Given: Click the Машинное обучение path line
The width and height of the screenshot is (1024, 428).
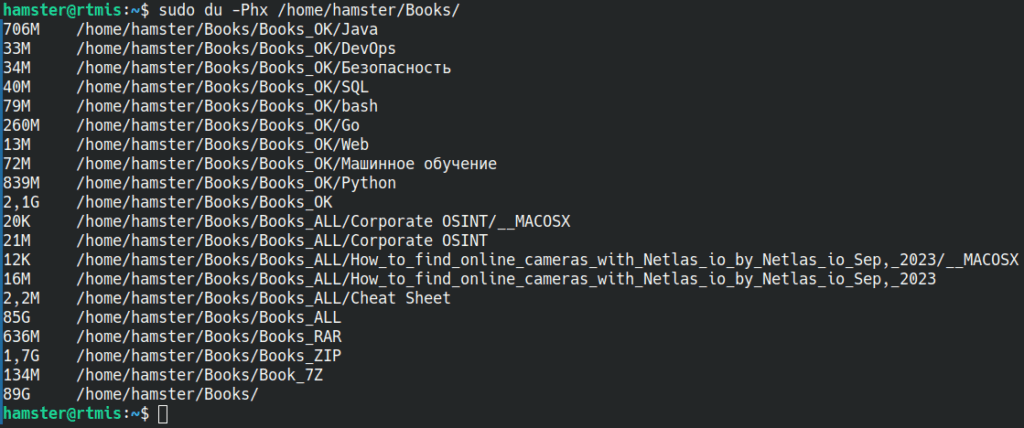Looking at the screenshot, I should 286,164.
